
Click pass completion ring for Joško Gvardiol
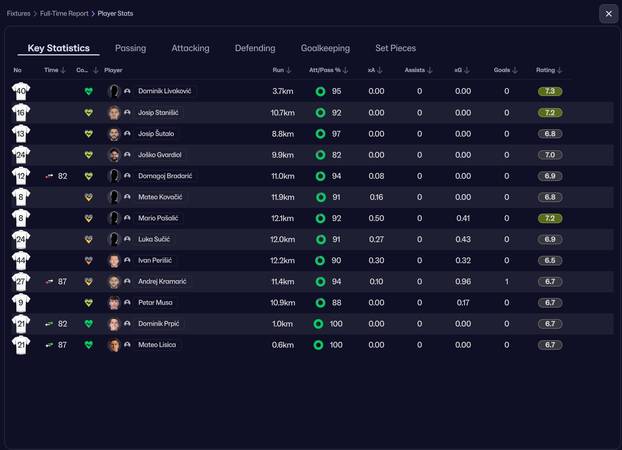point(320,155)
